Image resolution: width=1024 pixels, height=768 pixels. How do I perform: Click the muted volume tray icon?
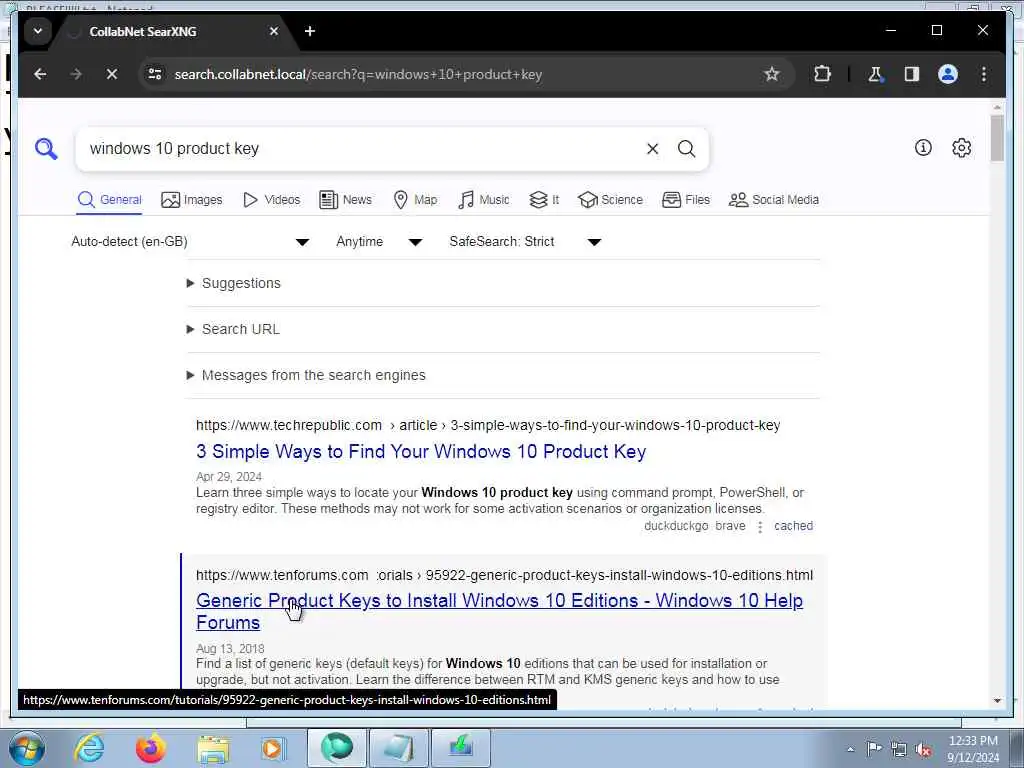[x=923, y=749]
